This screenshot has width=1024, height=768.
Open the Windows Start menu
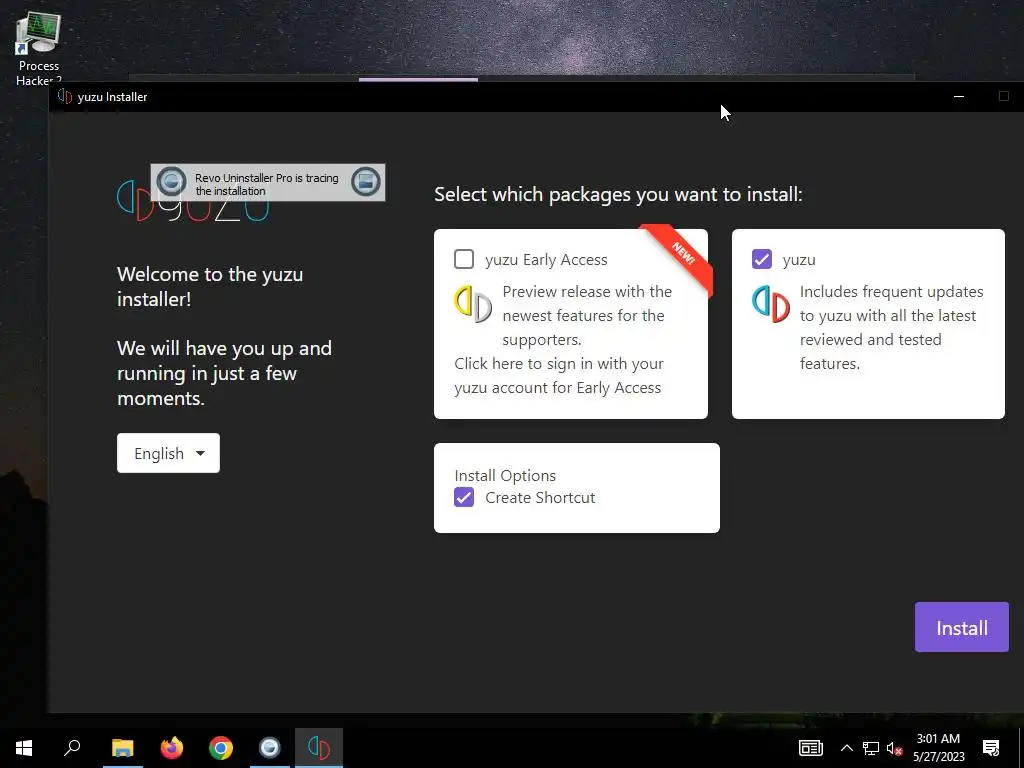click(x=24, y=748)
